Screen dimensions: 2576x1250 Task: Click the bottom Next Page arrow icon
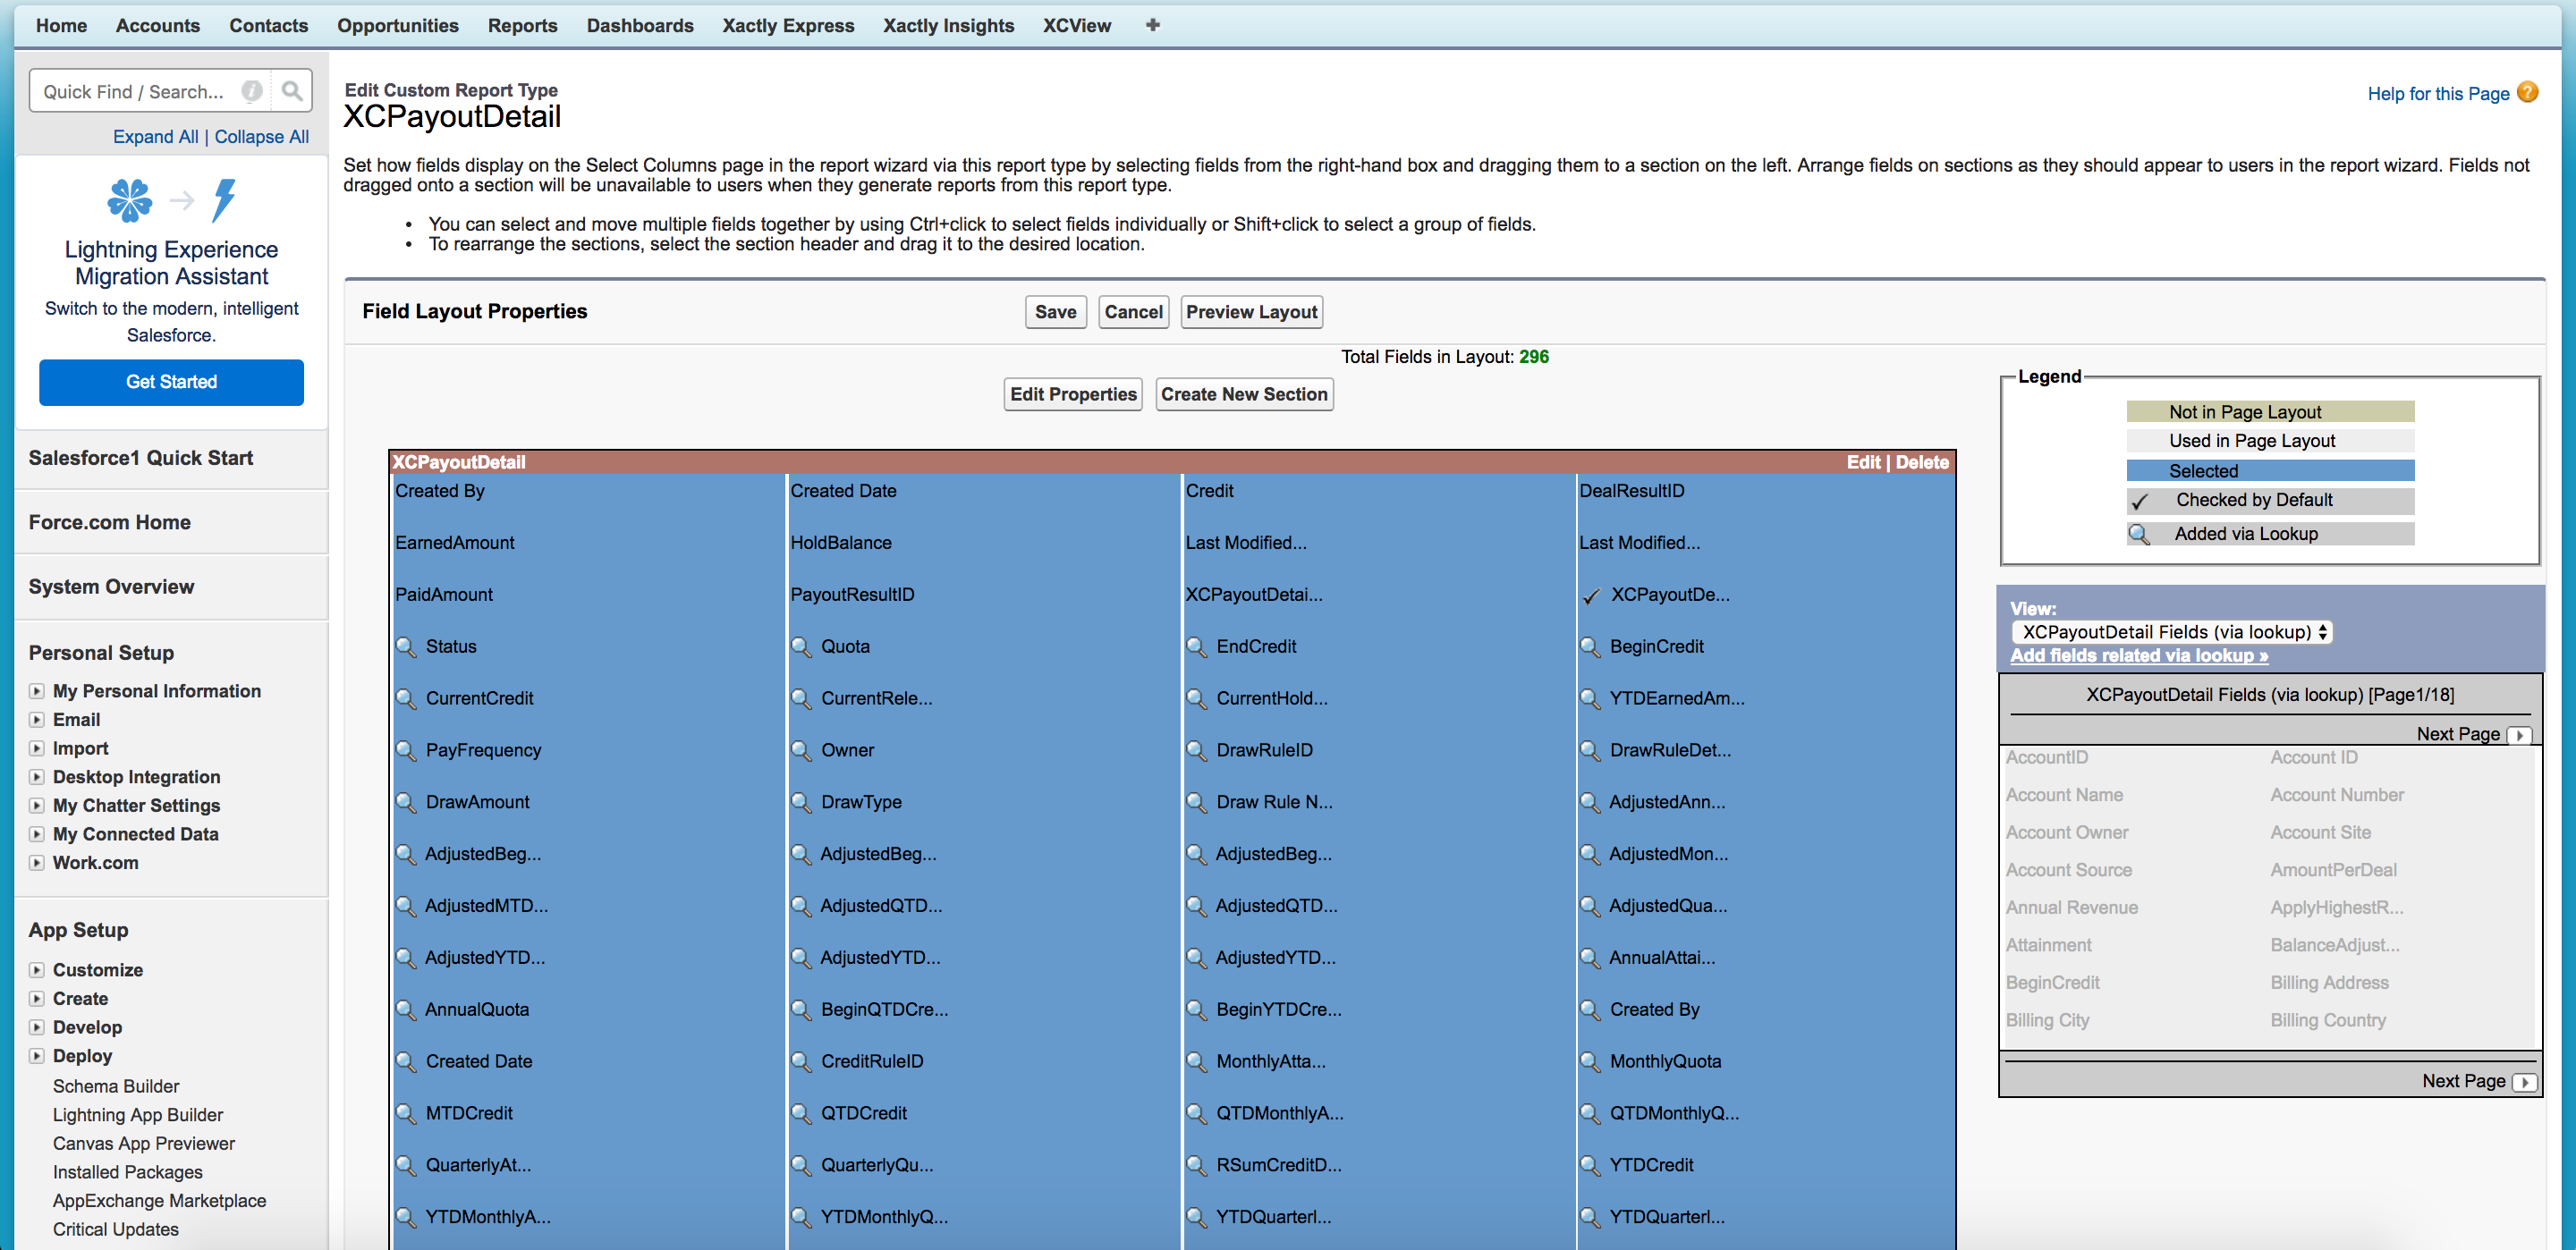click(x=2525, y=1082)
